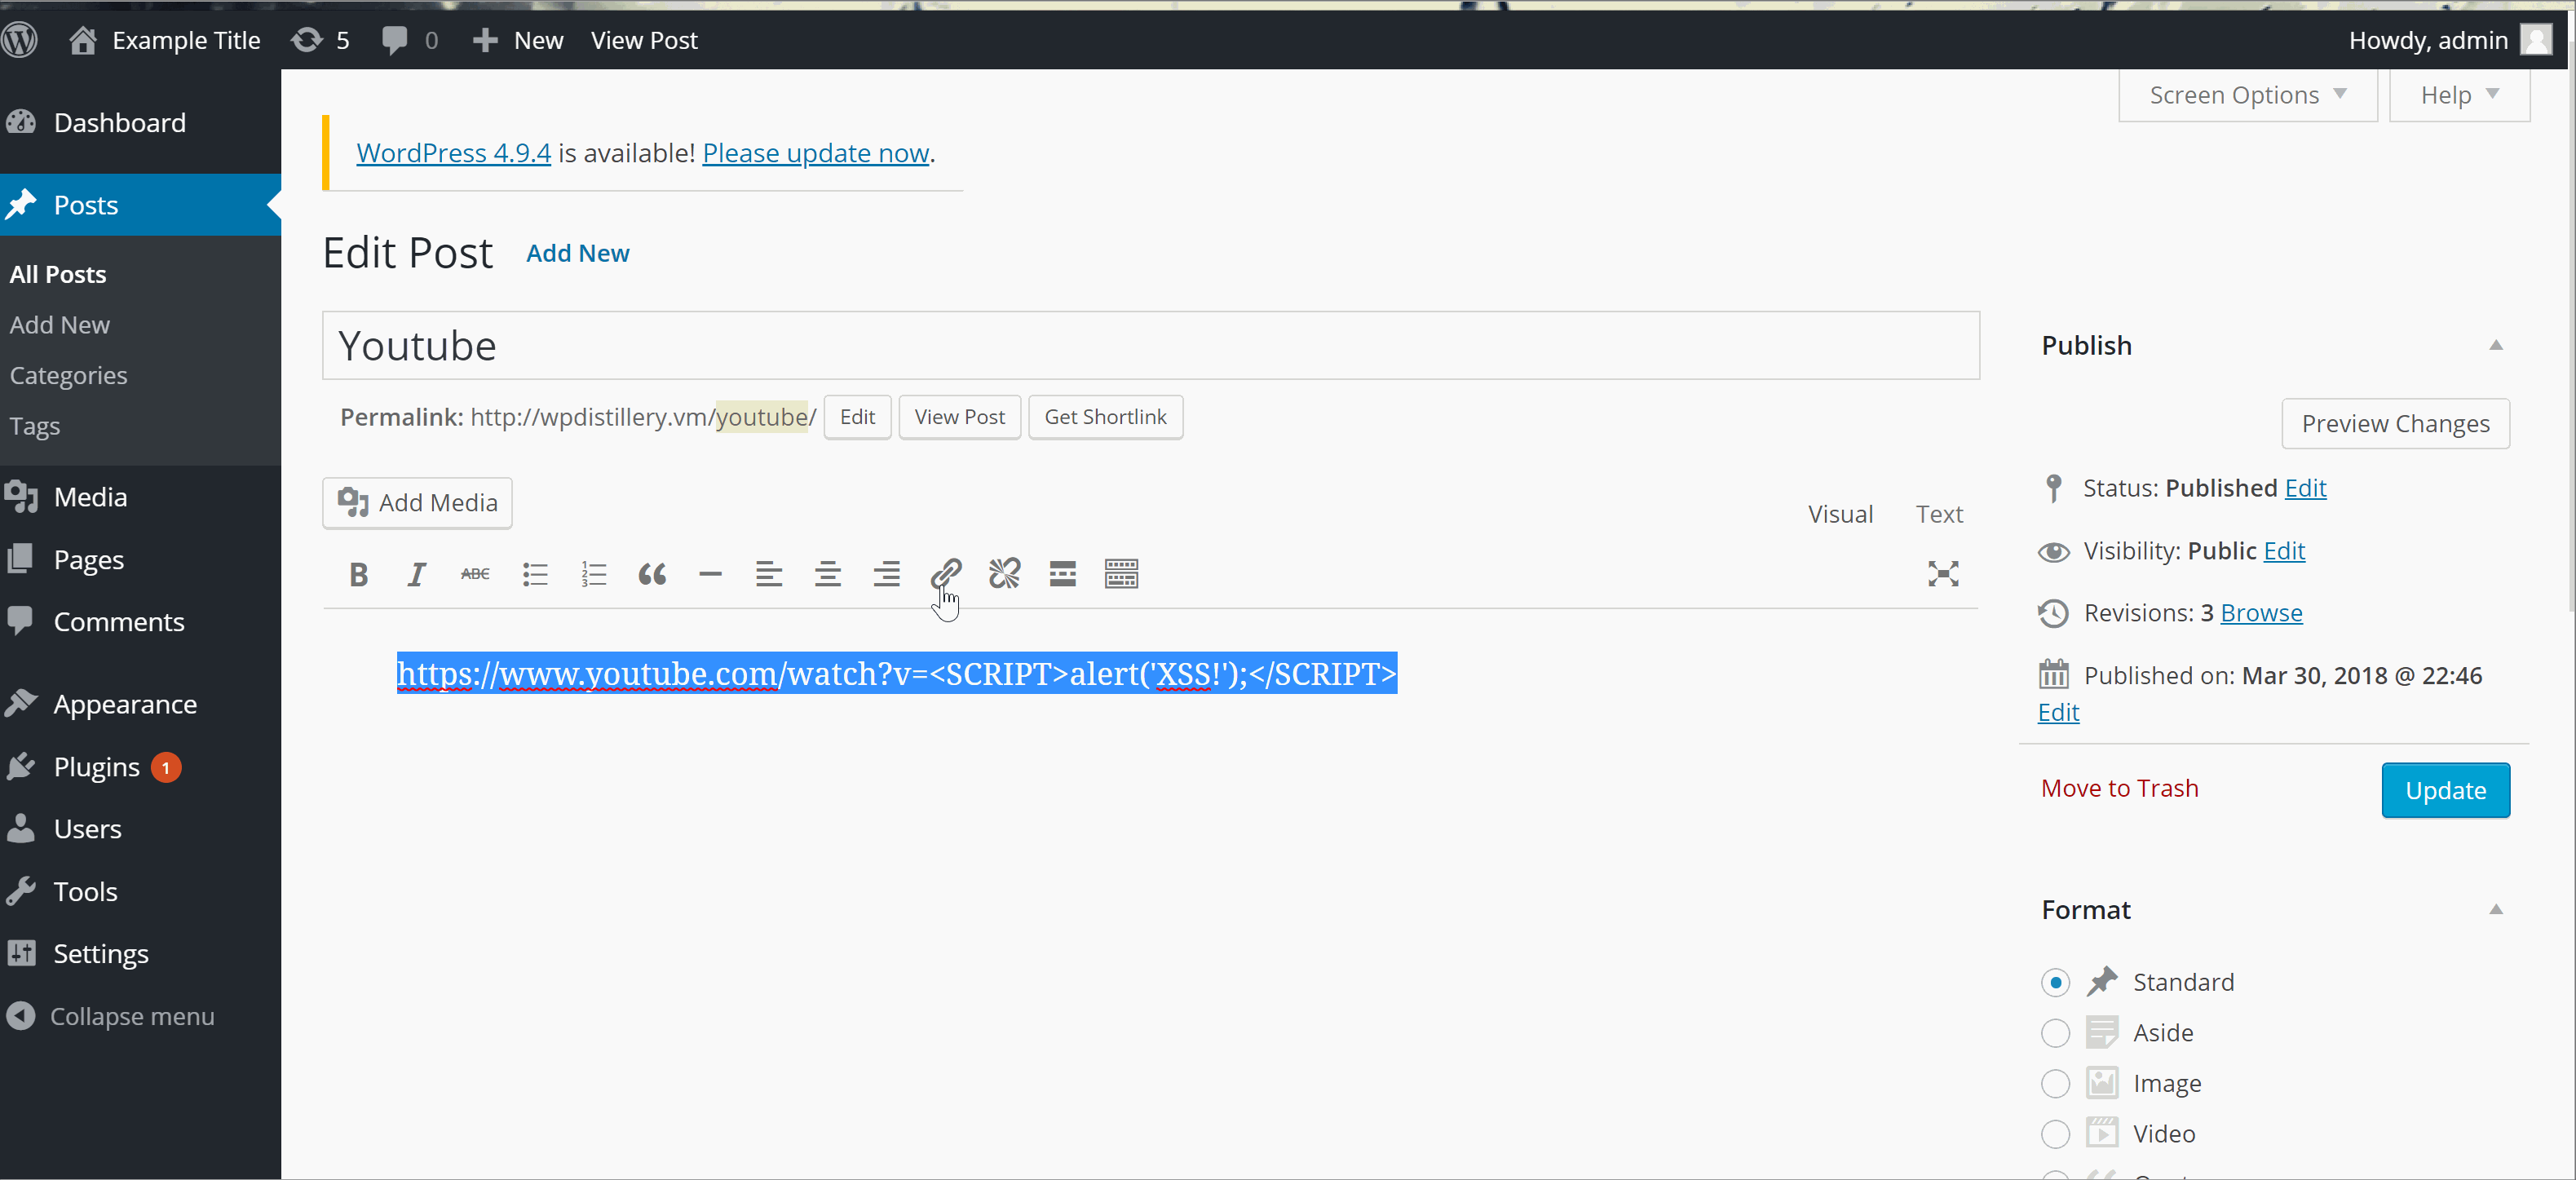
Task: Click the revisions clock icon
Action: tap(2054, 613)
